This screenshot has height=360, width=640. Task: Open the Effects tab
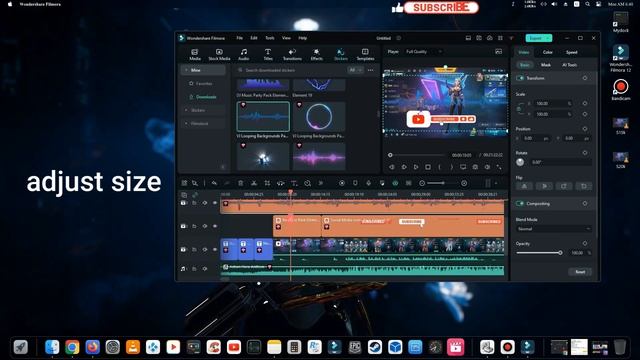tap(316, 54)
